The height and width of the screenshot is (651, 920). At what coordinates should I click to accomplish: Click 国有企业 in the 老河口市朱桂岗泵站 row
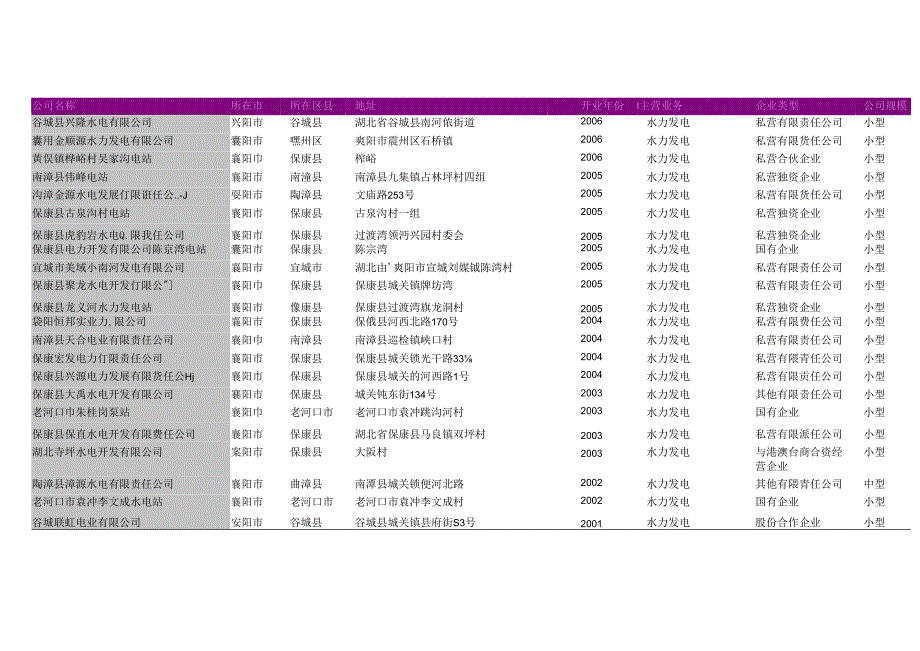777,412
